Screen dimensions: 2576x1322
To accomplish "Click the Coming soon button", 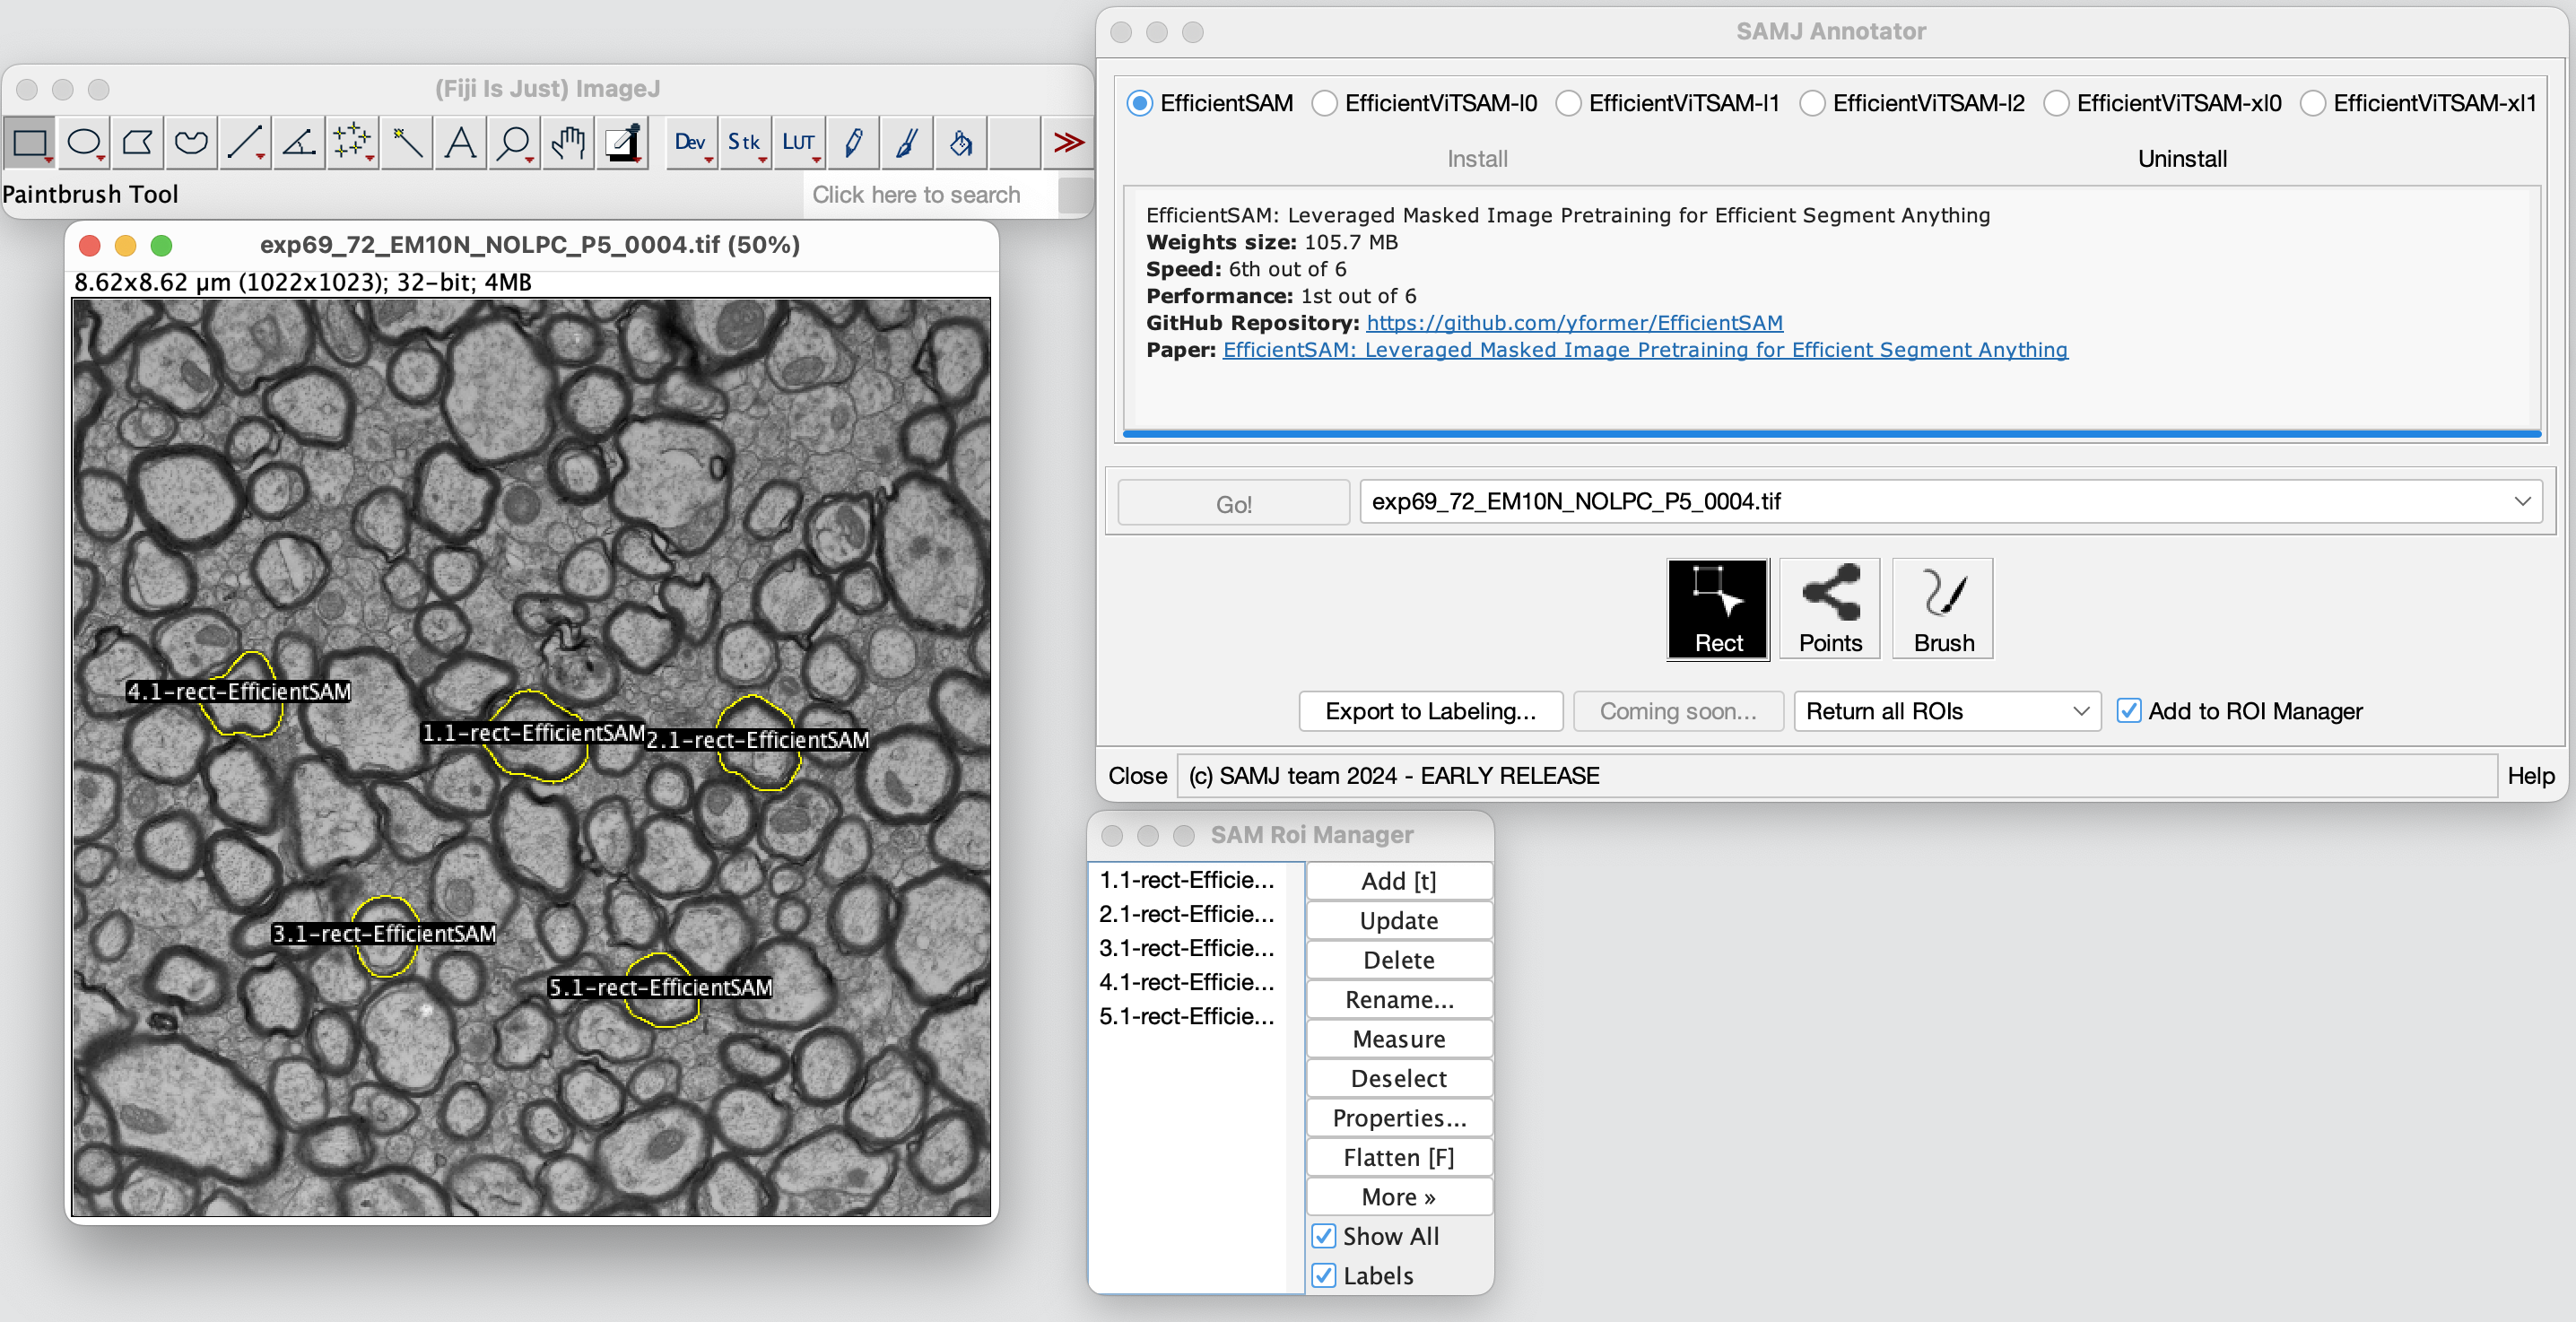I will tap(1678, 711).
